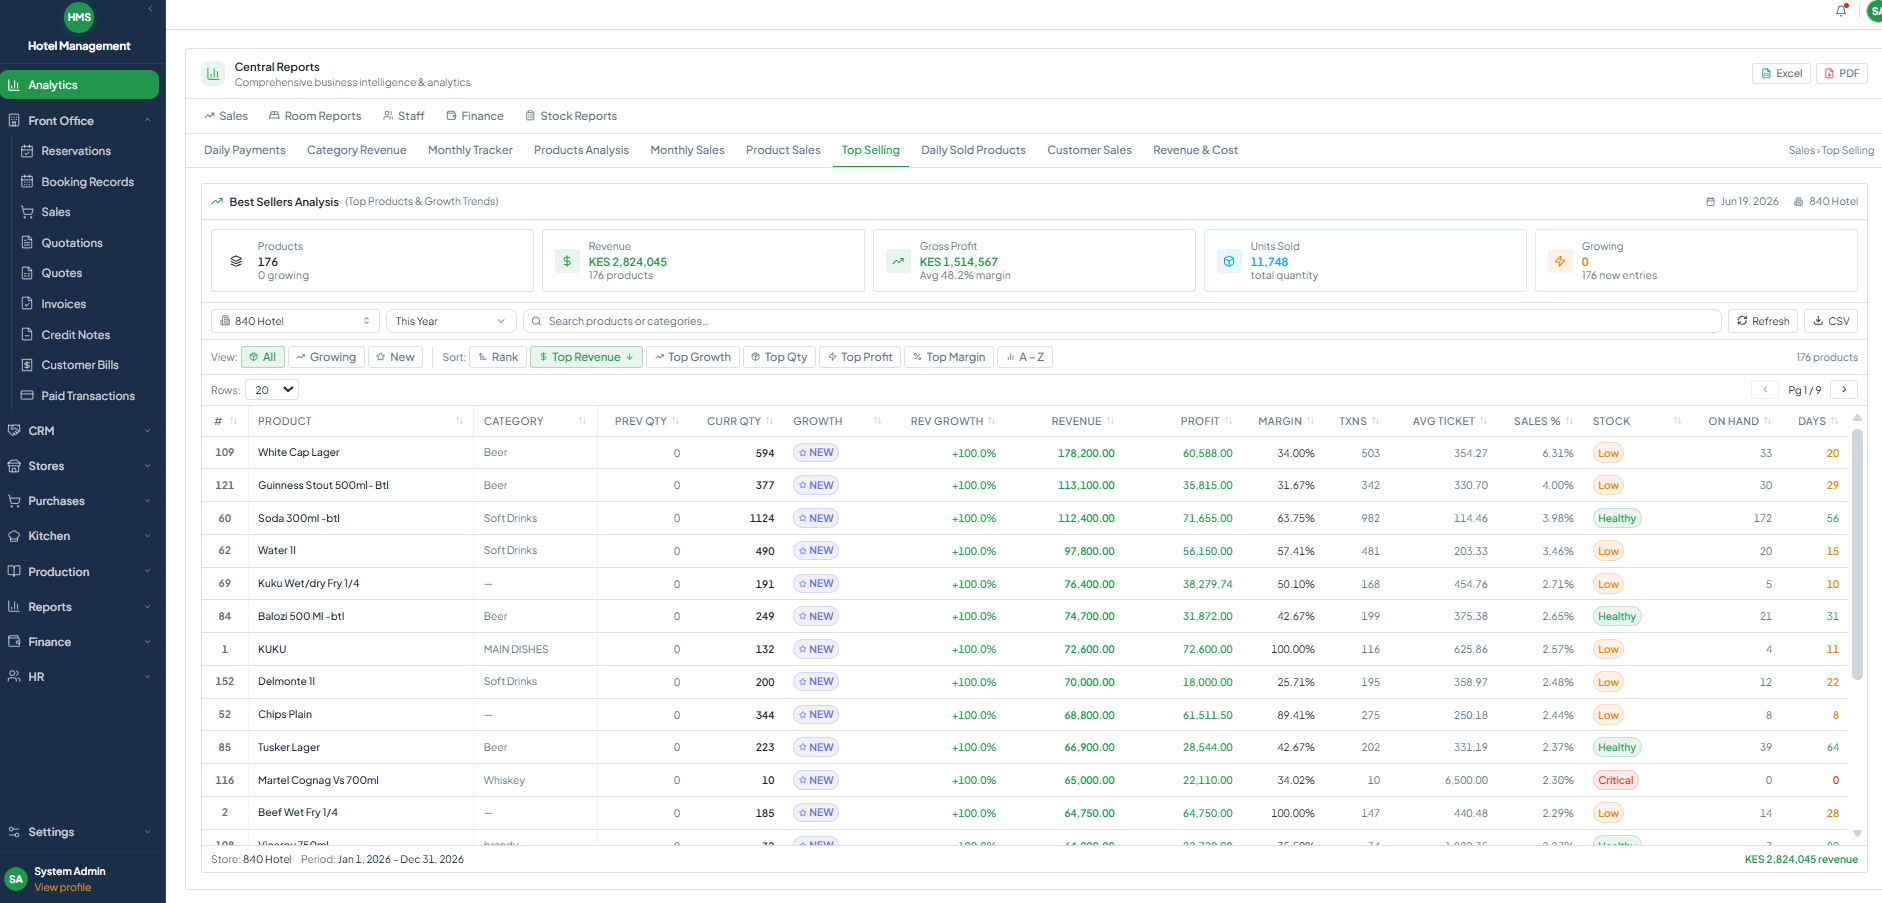Image resolution: width=1882 pixels, height=903 pixels.
Task: Click the Refresh button
Action: point(1763,321)
